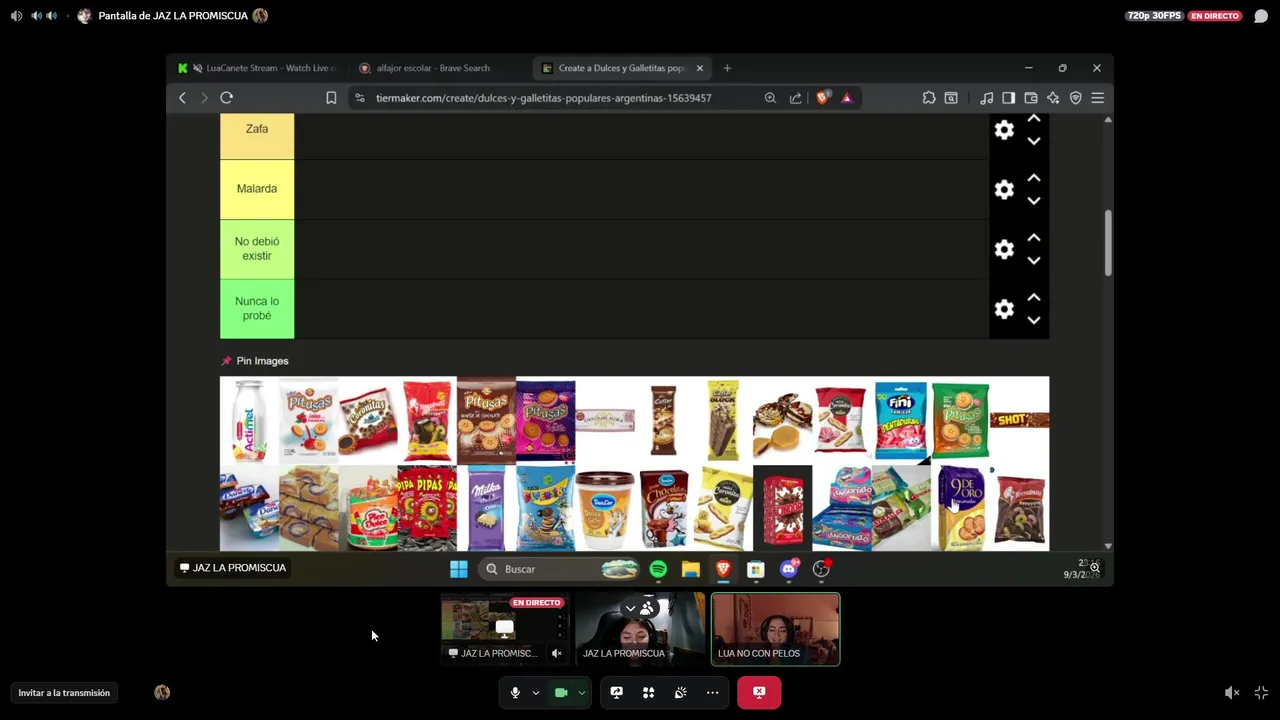This screenshot has width=1280, height=720.
Task: Move the No debió existir tier down
Action: 1034,261
